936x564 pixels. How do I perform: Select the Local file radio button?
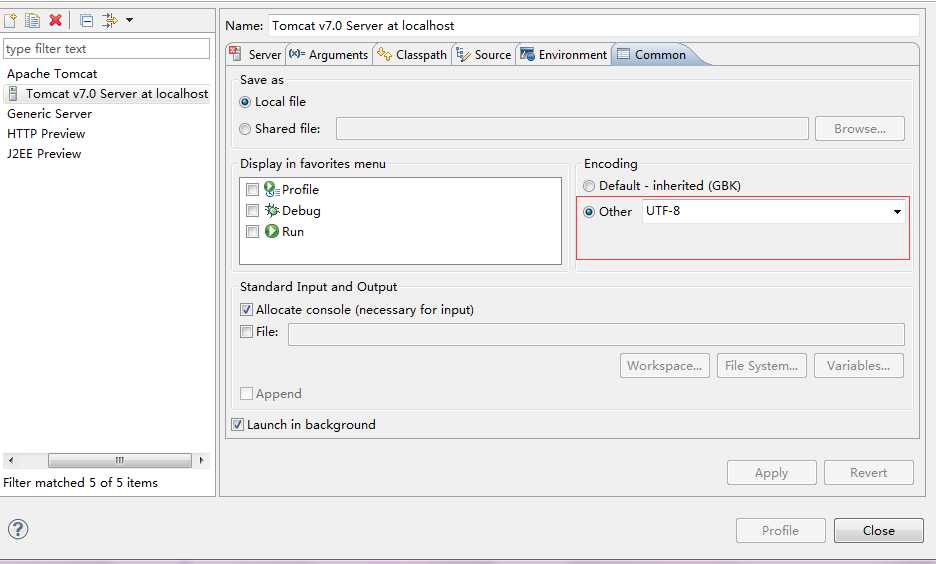tap(245, 102)
